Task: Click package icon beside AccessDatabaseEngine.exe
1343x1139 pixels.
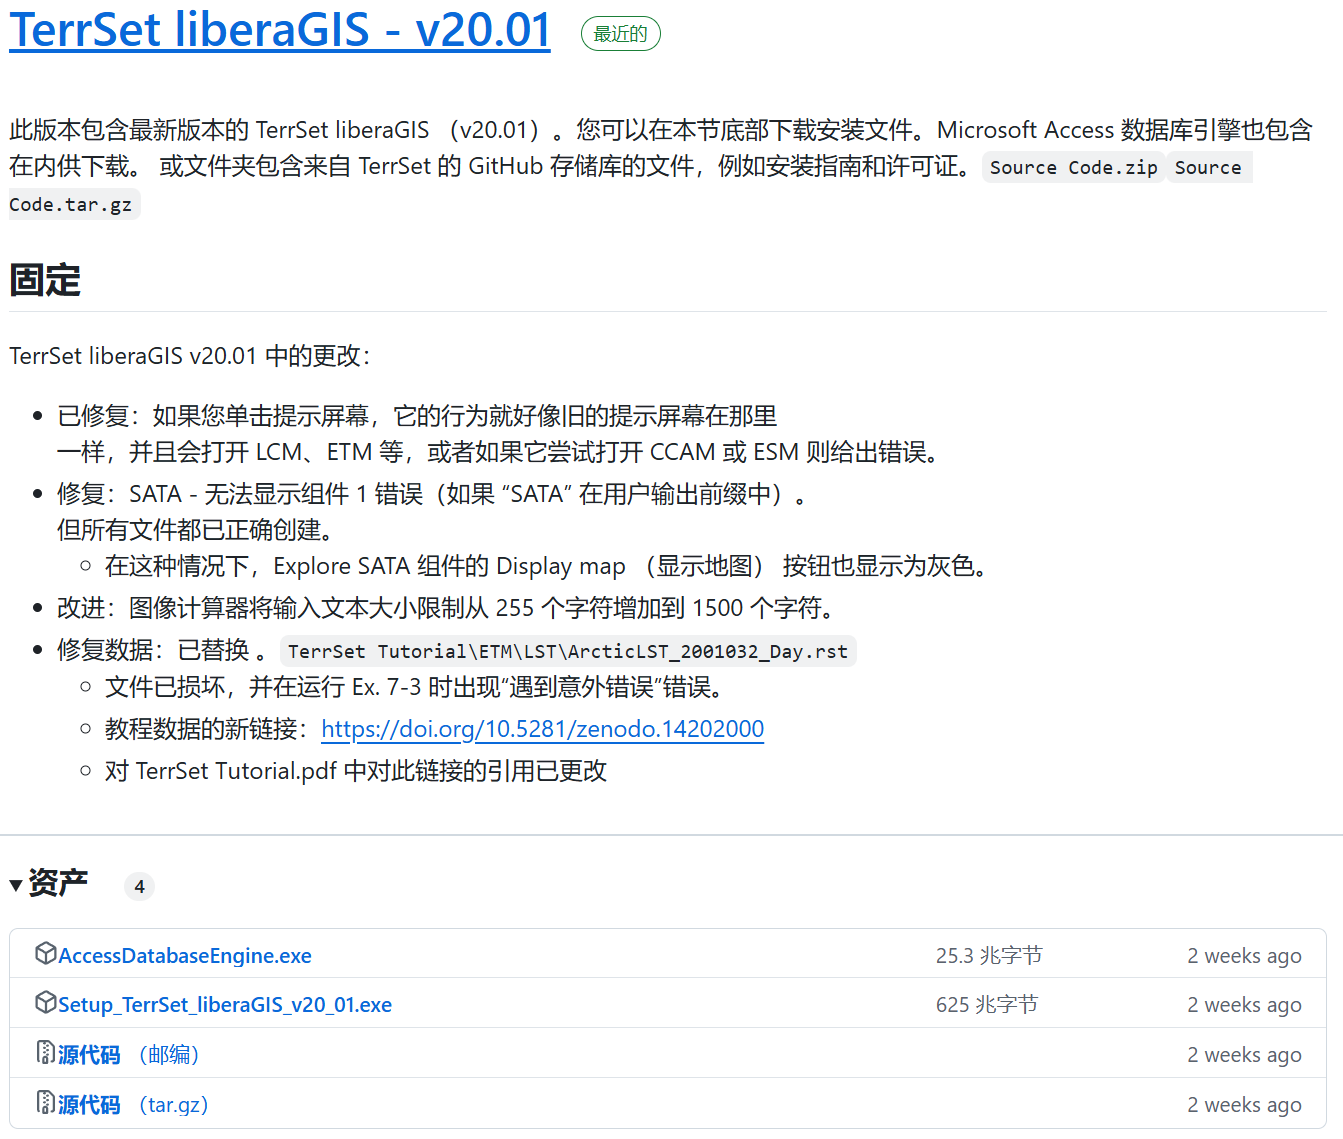Action: click(45, 953)
